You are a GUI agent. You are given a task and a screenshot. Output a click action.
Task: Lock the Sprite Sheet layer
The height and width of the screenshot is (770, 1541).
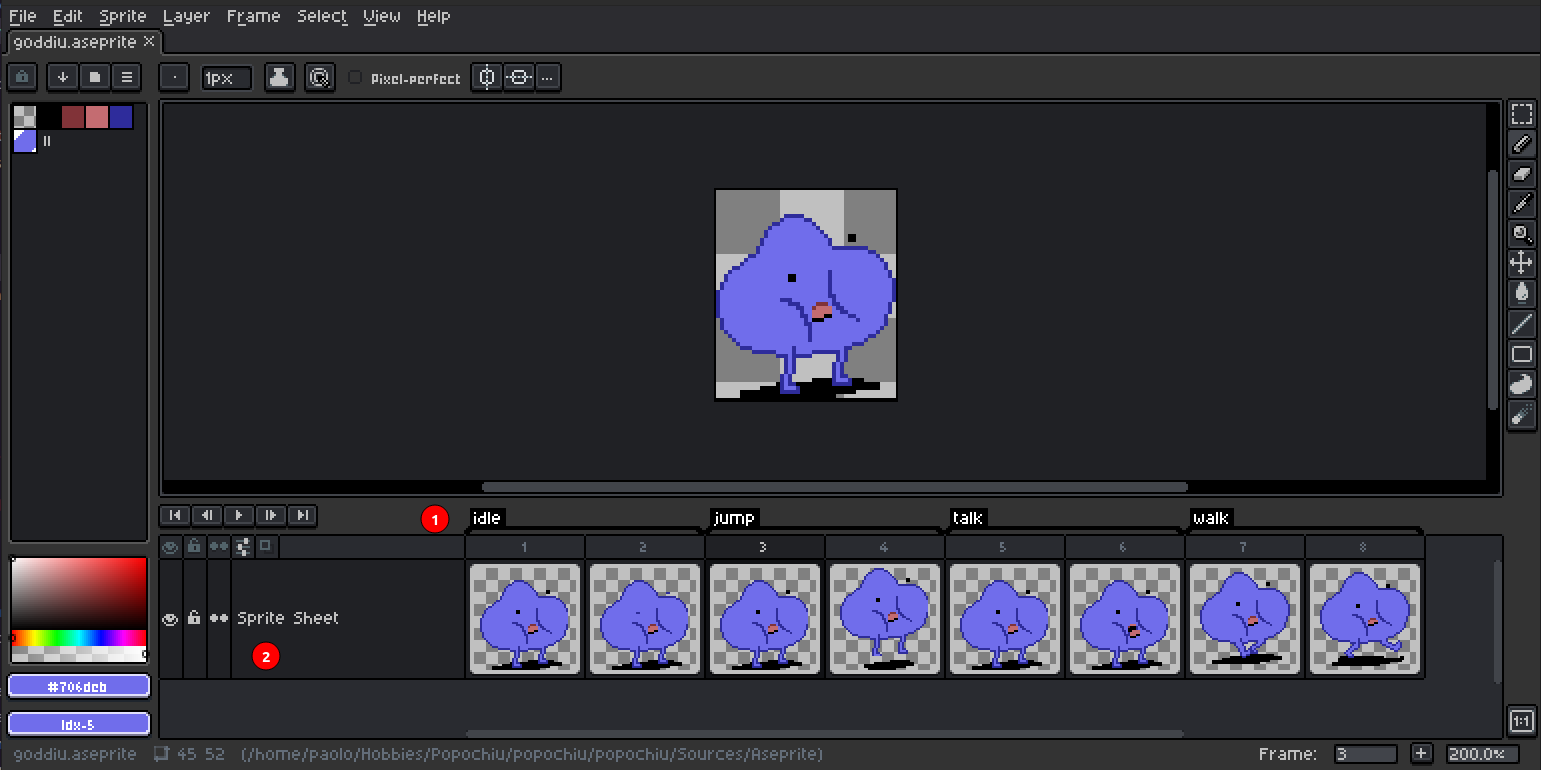tap(195, 619)
